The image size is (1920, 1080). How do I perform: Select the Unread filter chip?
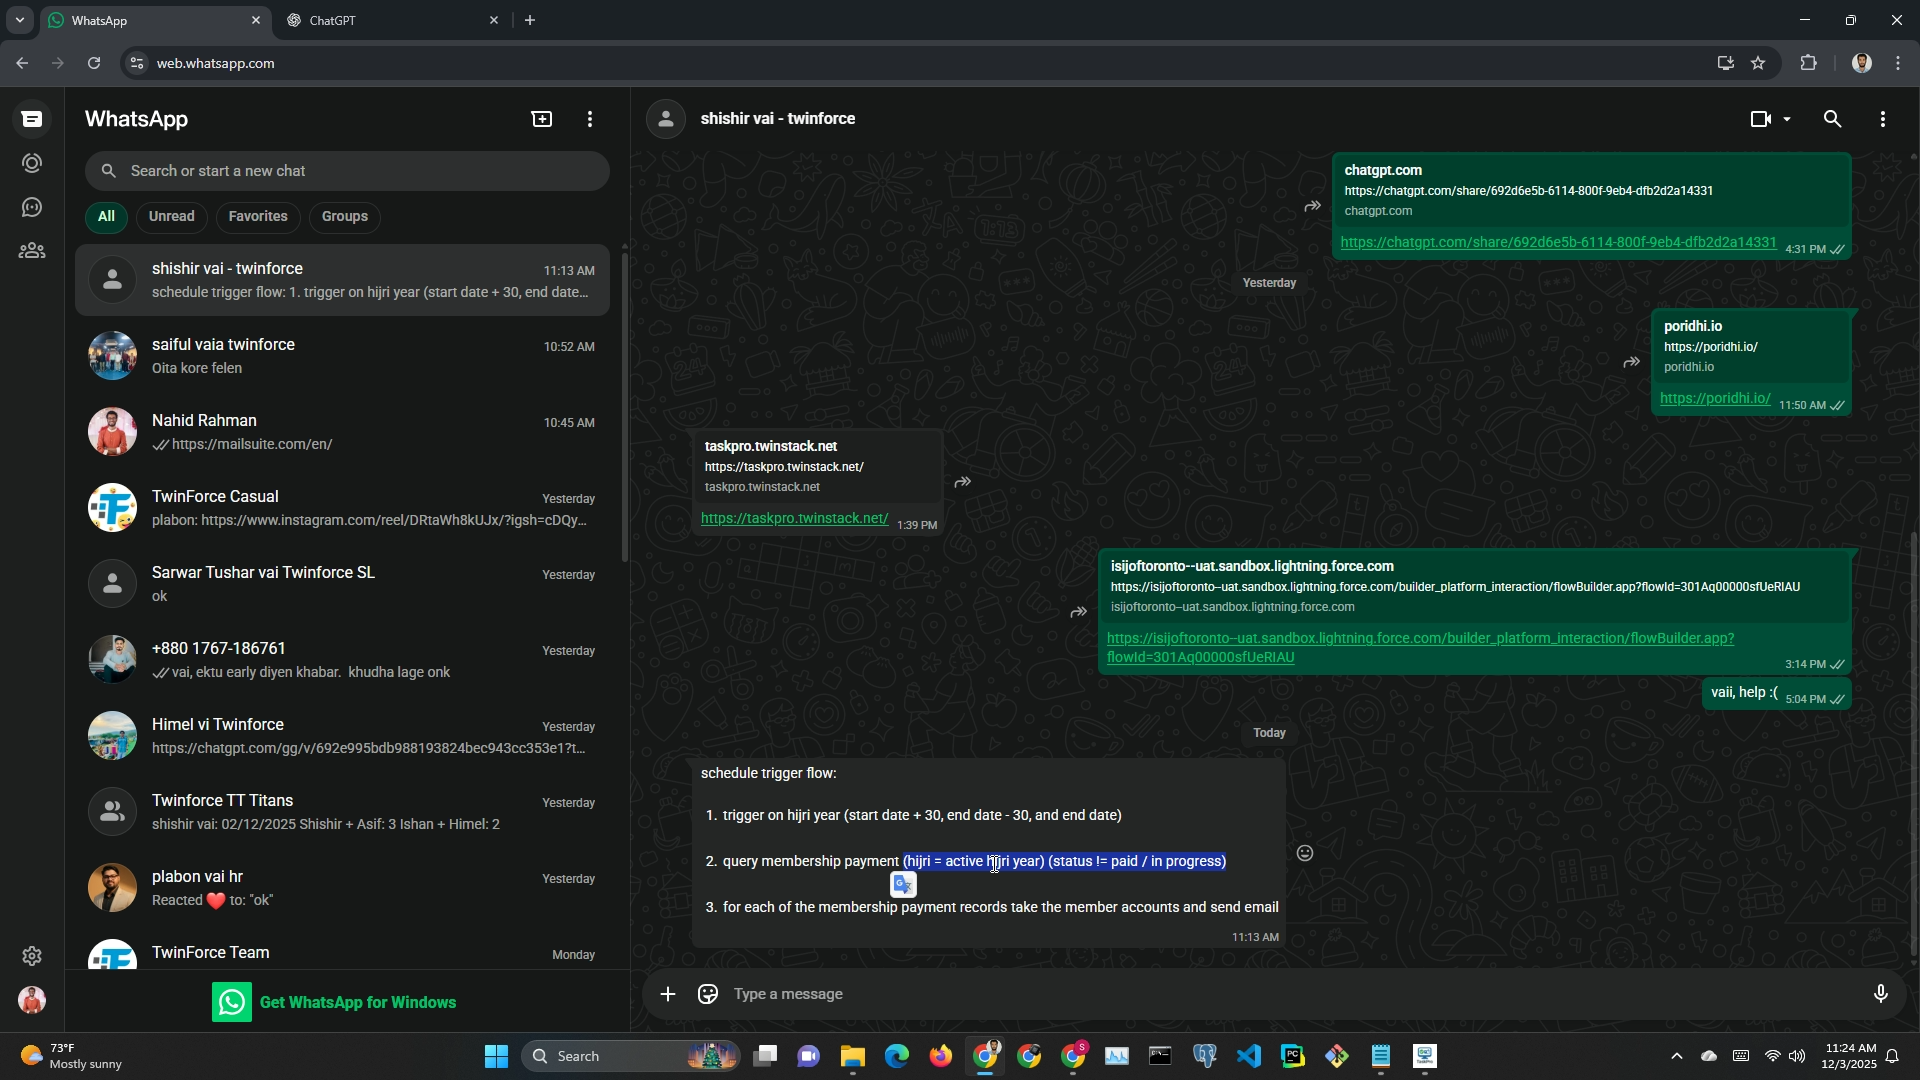(x=171, y=217)
